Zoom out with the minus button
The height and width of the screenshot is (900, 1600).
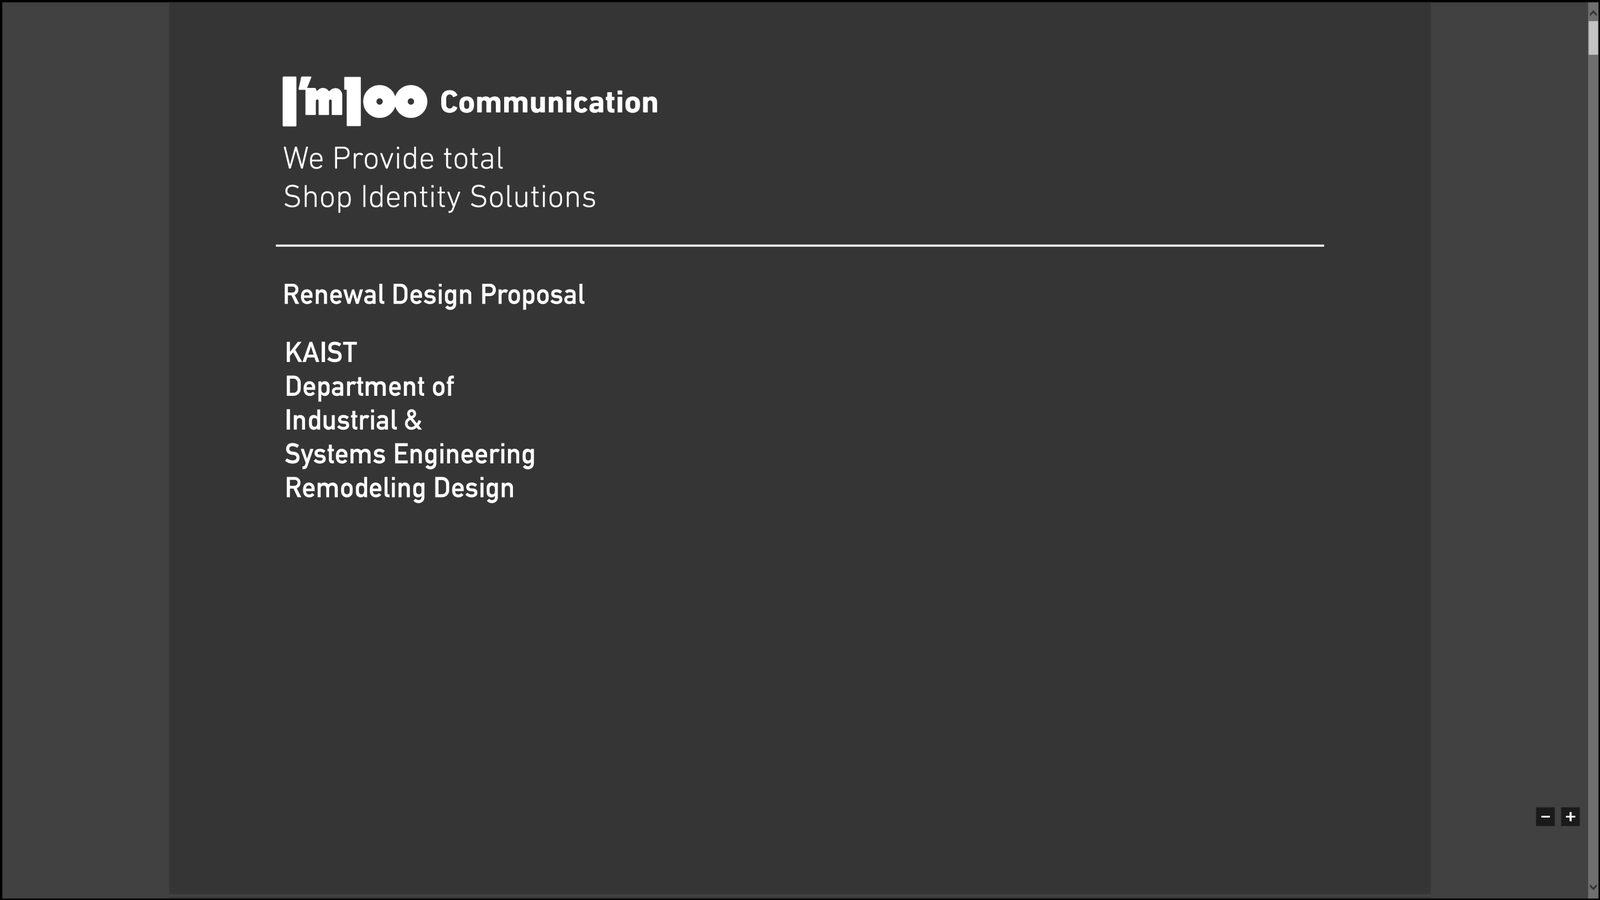tap(1545, 817)
